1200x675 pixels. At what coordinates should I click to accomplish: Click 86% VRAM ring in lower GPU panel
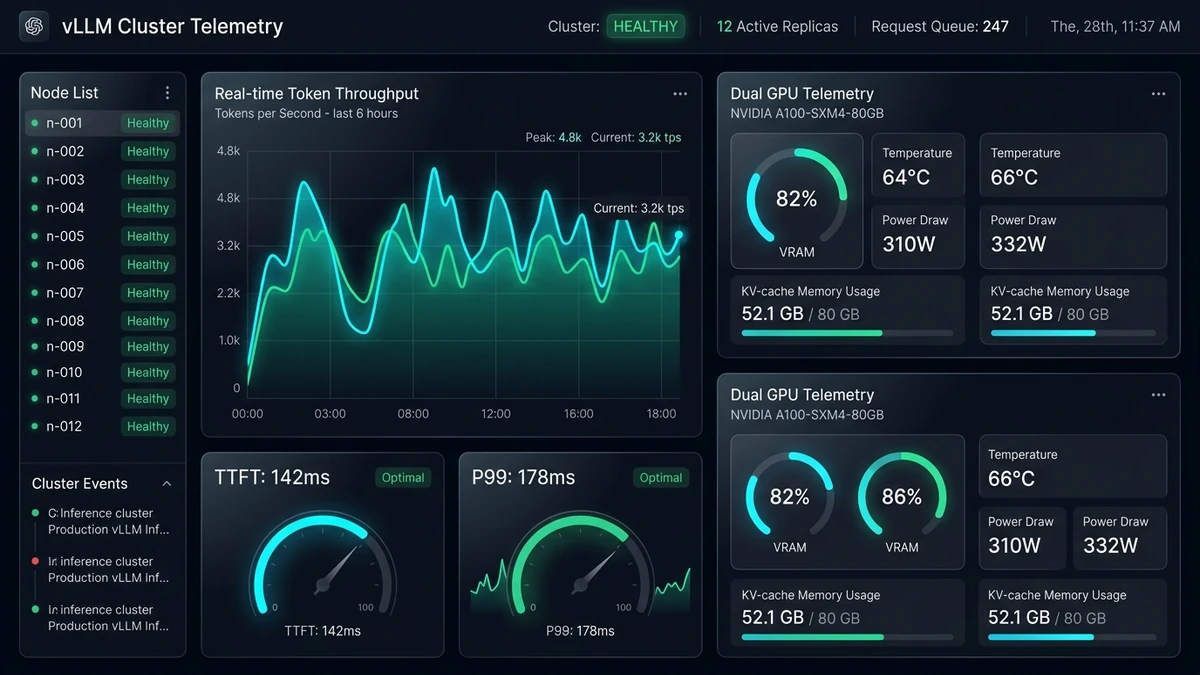[902, 496]
